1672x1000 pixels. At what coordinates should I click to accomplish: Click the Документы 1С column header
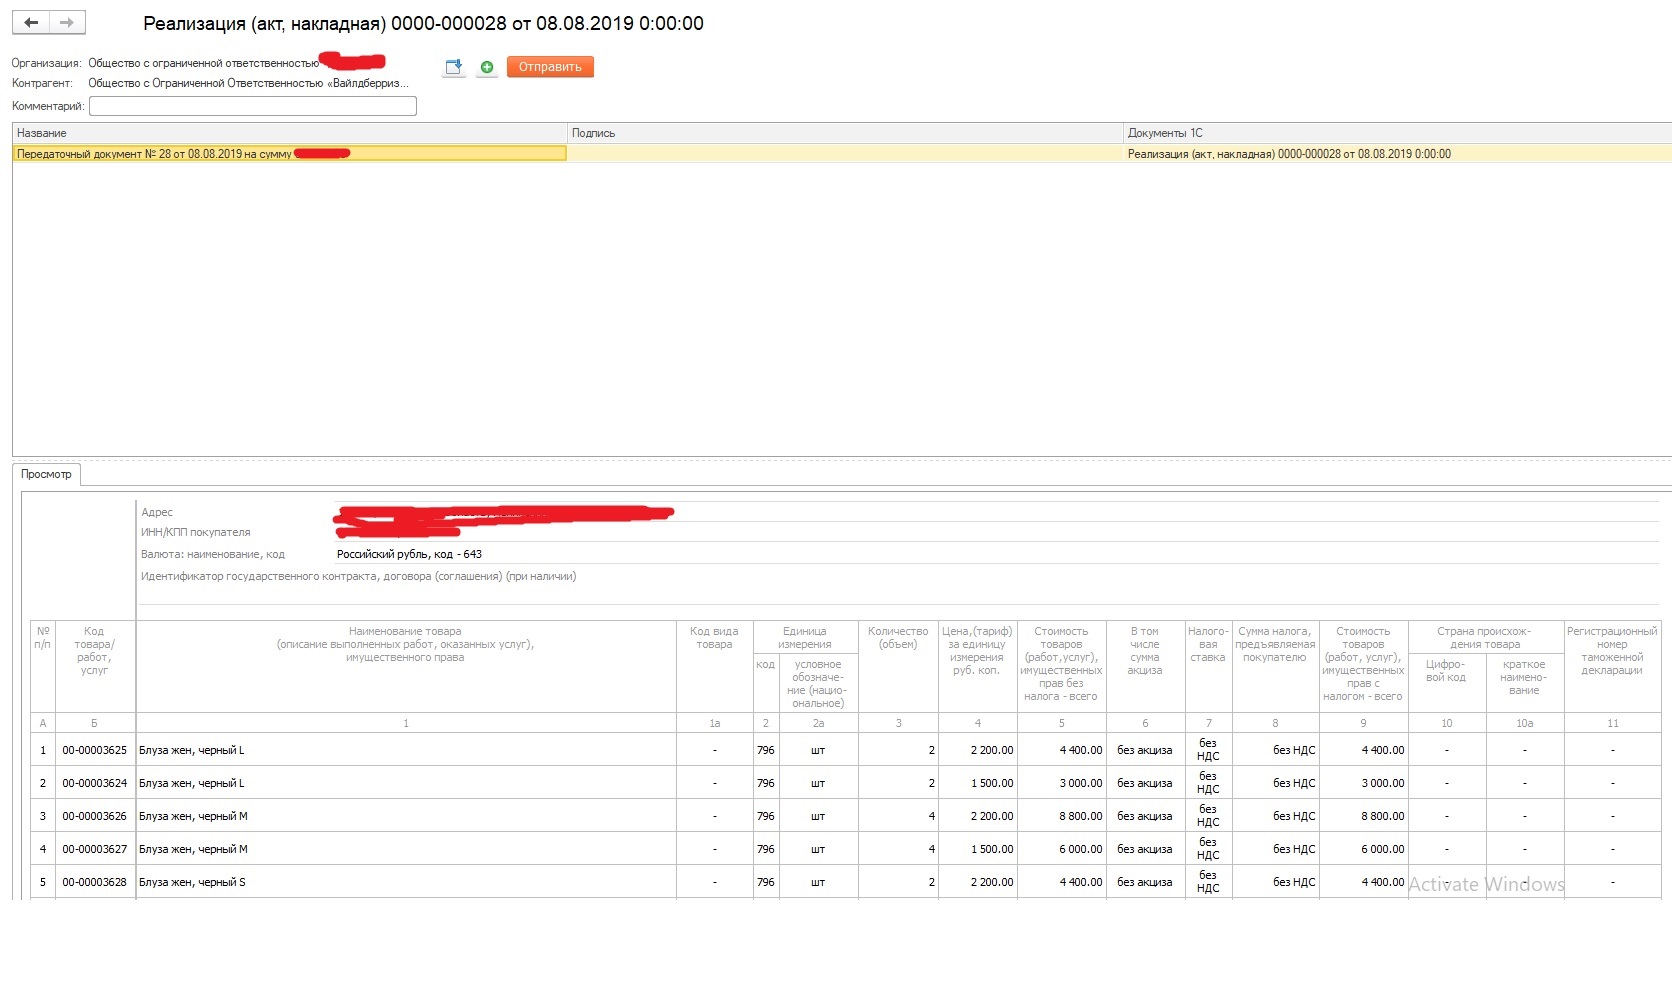coord(1396,133)
